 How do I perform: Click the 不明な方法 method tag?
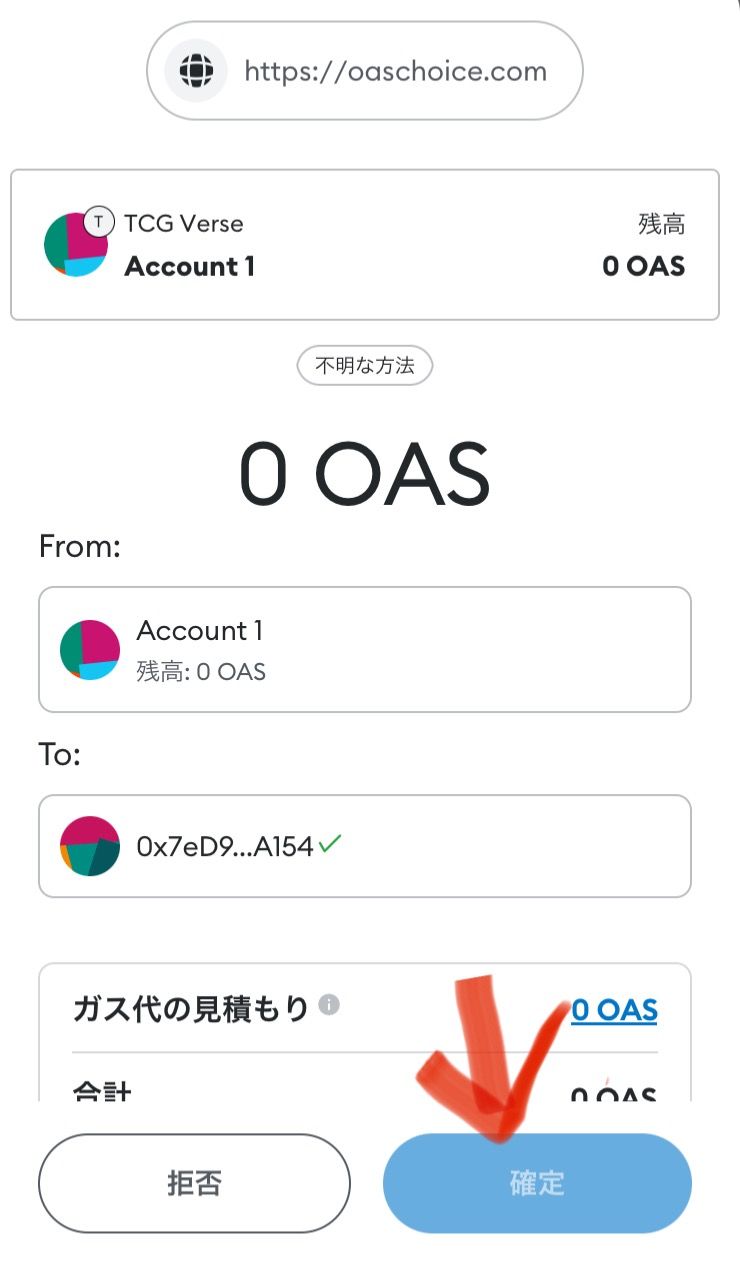point(364,366)
